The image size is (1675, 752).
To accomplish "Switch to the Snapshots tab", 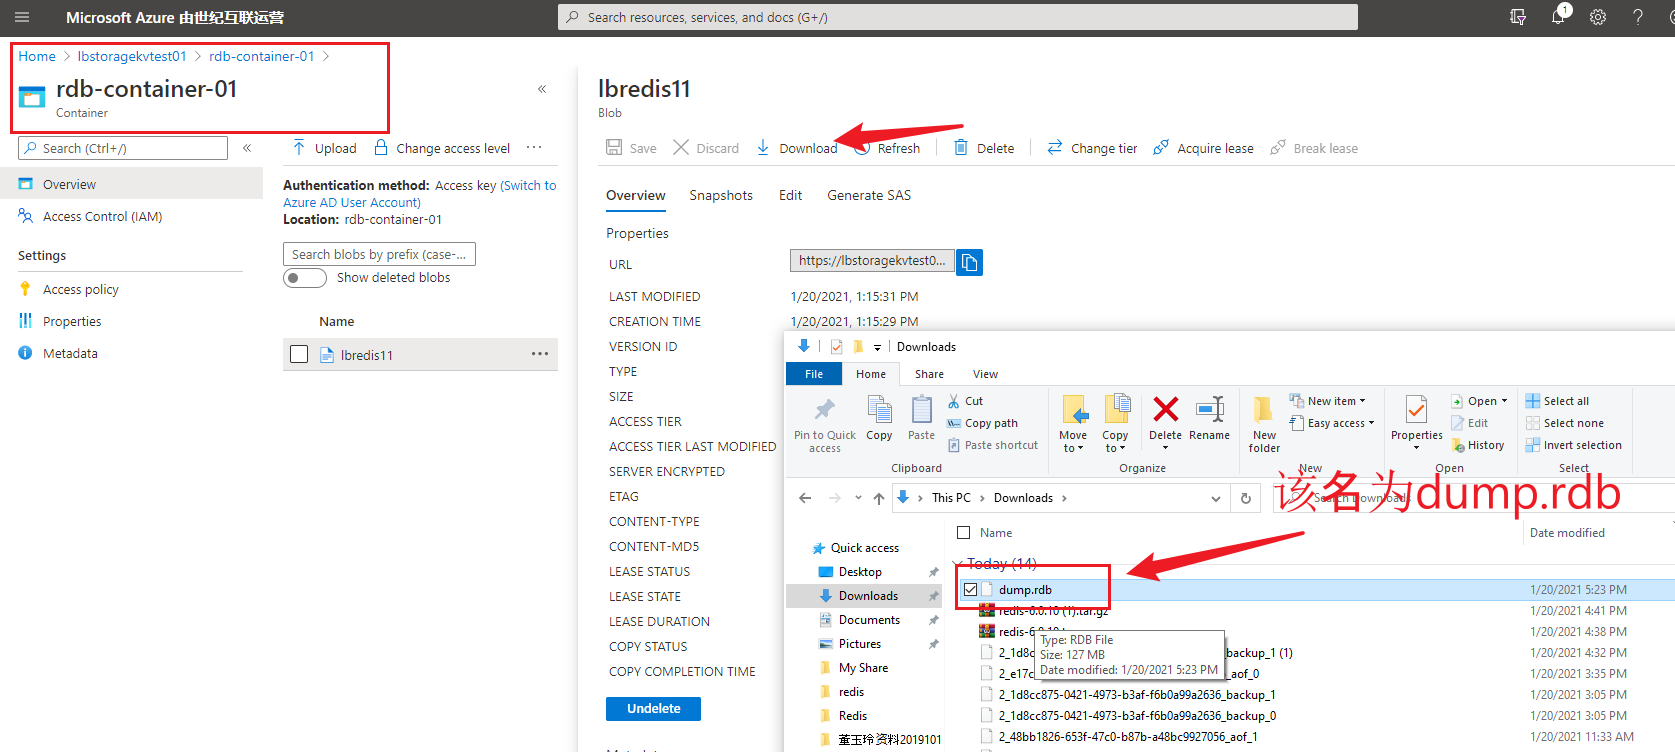I will point(721,195).
